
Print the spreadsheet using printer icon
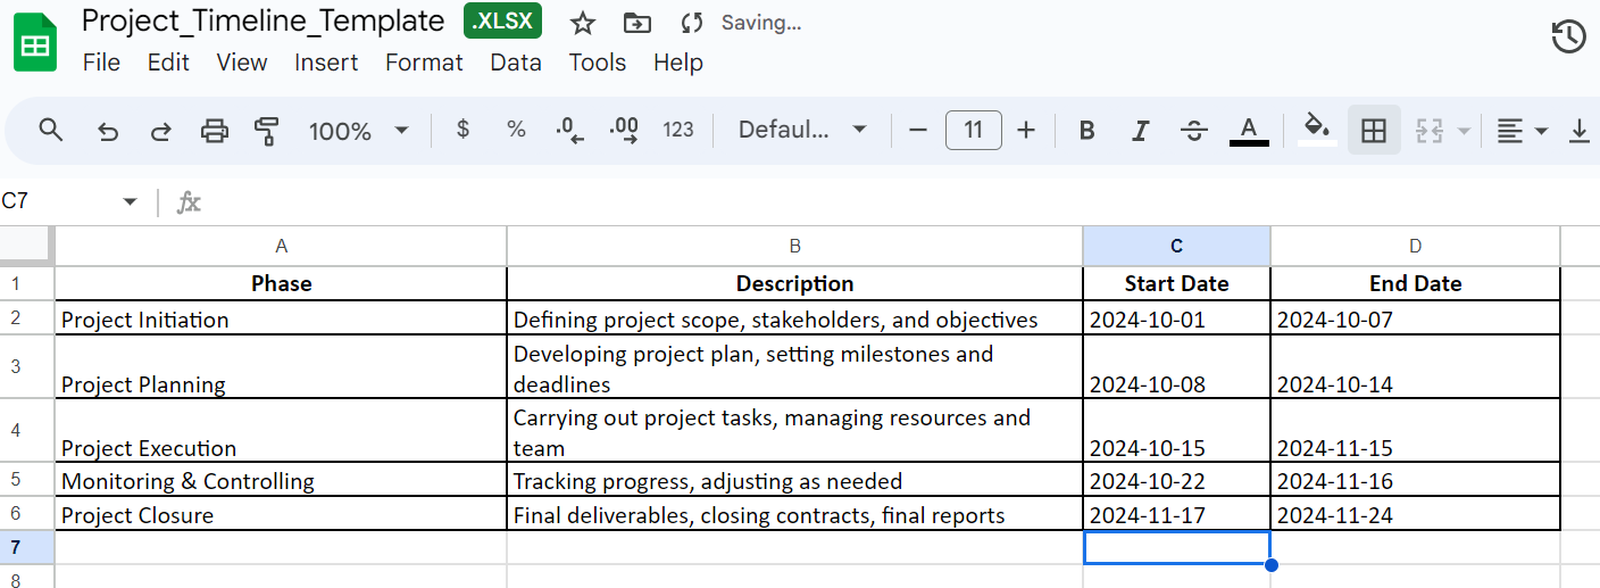pyautogui.click(x=214, y=131)
